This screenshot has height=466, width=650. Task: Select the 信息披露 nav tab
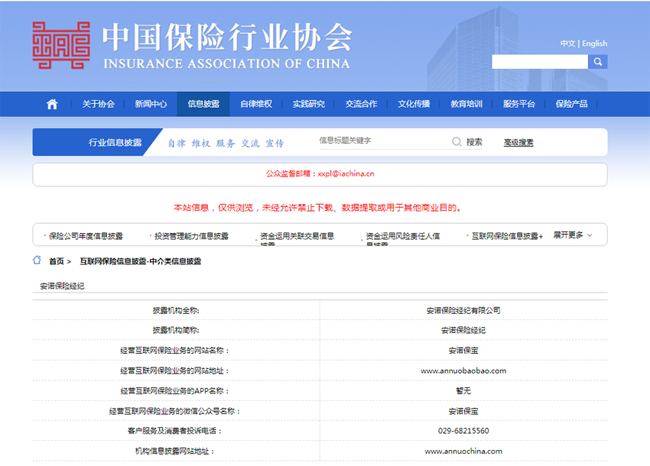203,104
